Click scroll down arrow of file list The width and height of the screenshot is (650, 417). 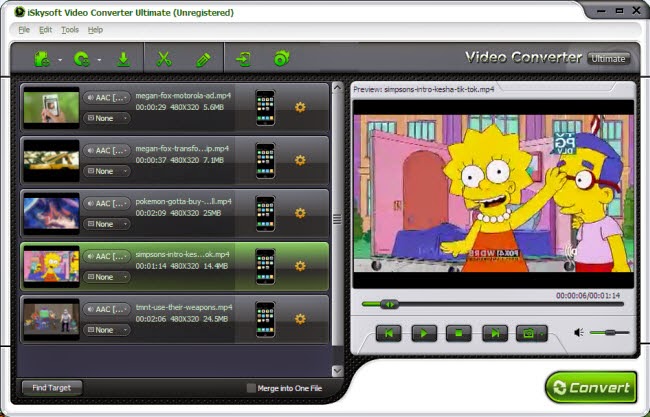coord(337,370)
